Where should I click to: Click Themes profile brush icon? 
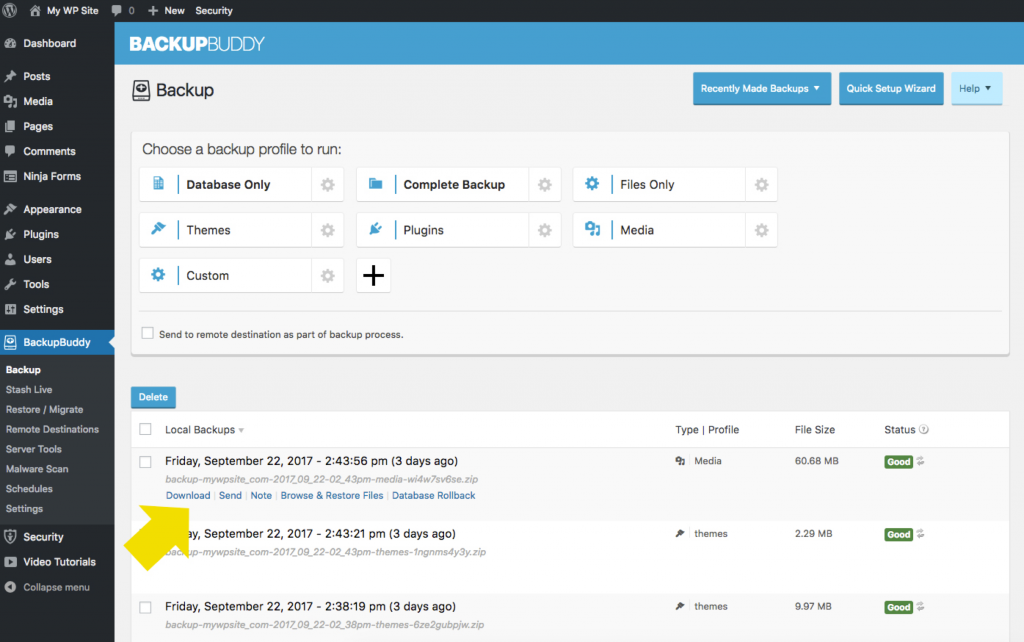click(x=159, y=229)
